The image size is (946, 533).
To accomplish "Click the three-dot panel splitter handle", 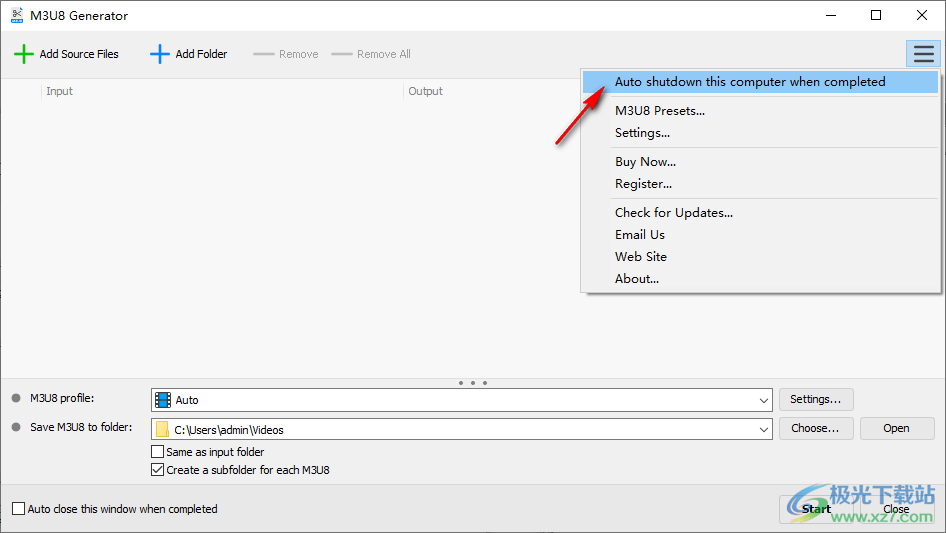I will tap(473, 383).
